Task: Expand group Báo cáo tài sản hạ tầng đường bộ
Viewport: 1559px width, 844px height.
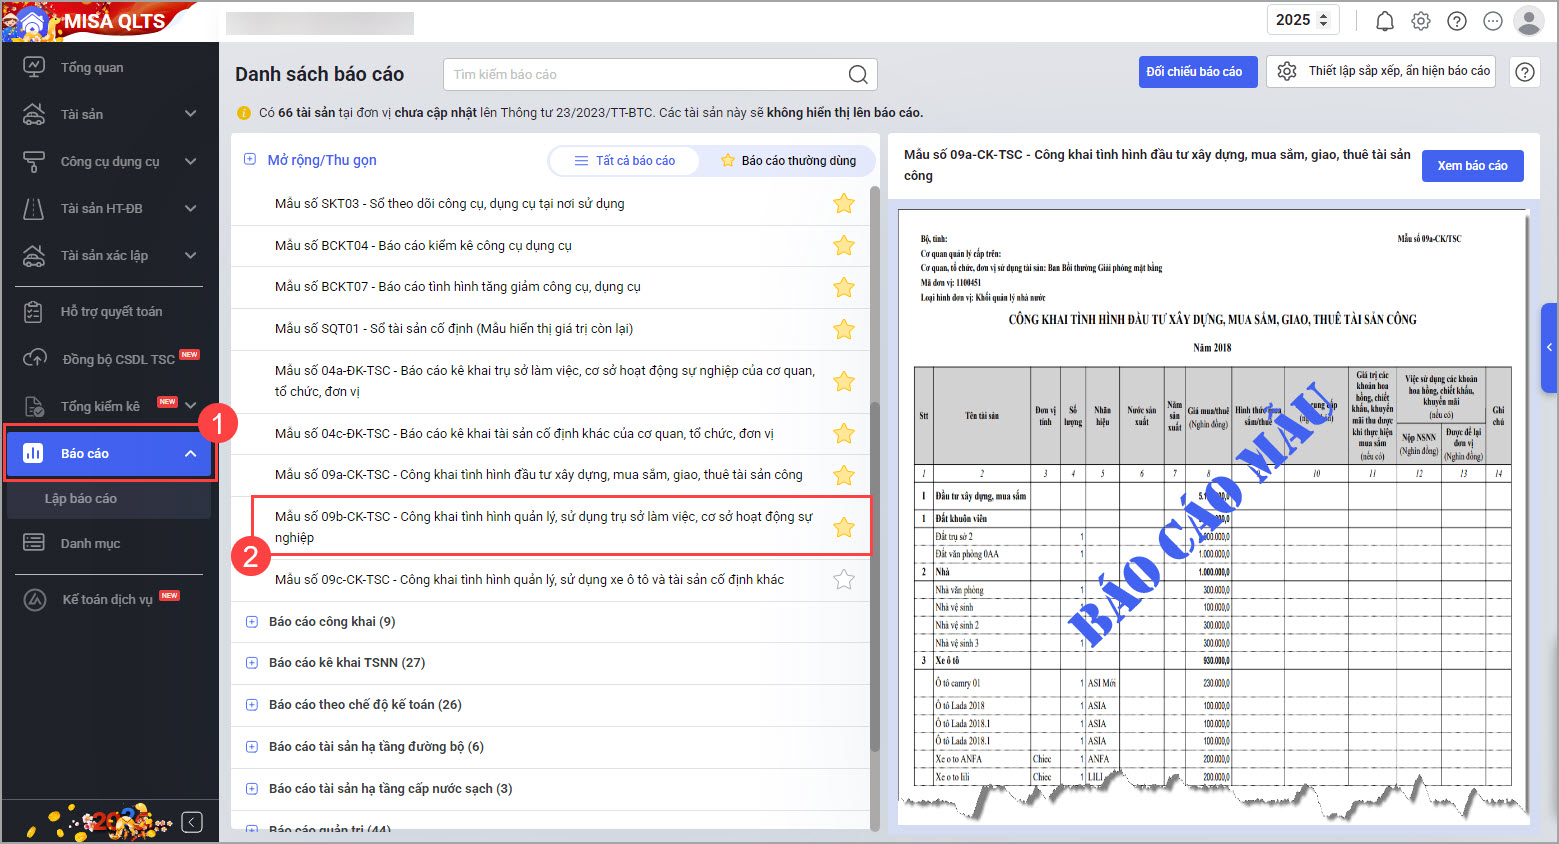Action: [x=252, y=747]
